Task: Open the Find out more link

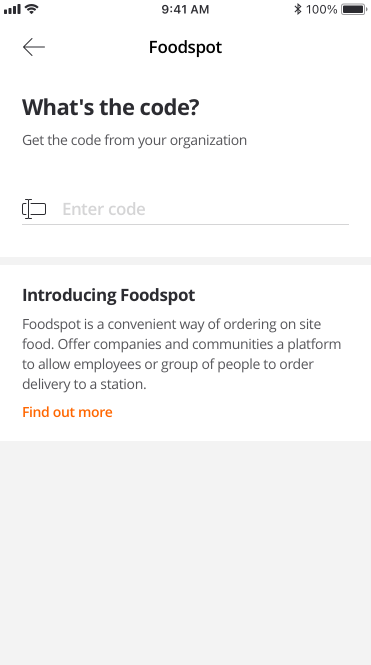Action: coord(67,412)
